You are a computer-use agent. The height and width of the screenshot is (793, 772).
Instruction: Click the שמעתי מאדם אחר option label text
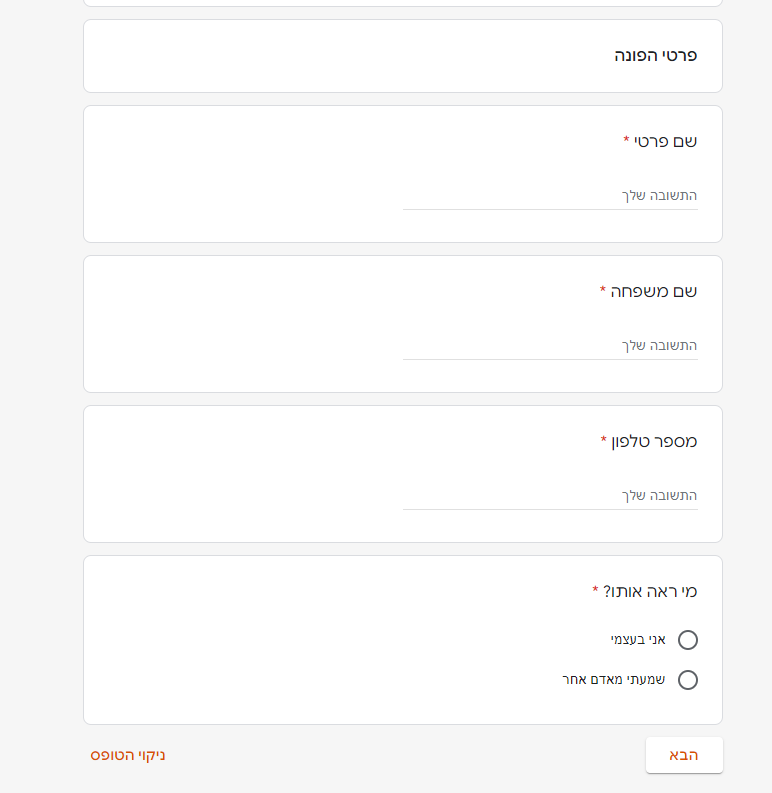pos(613,680)
